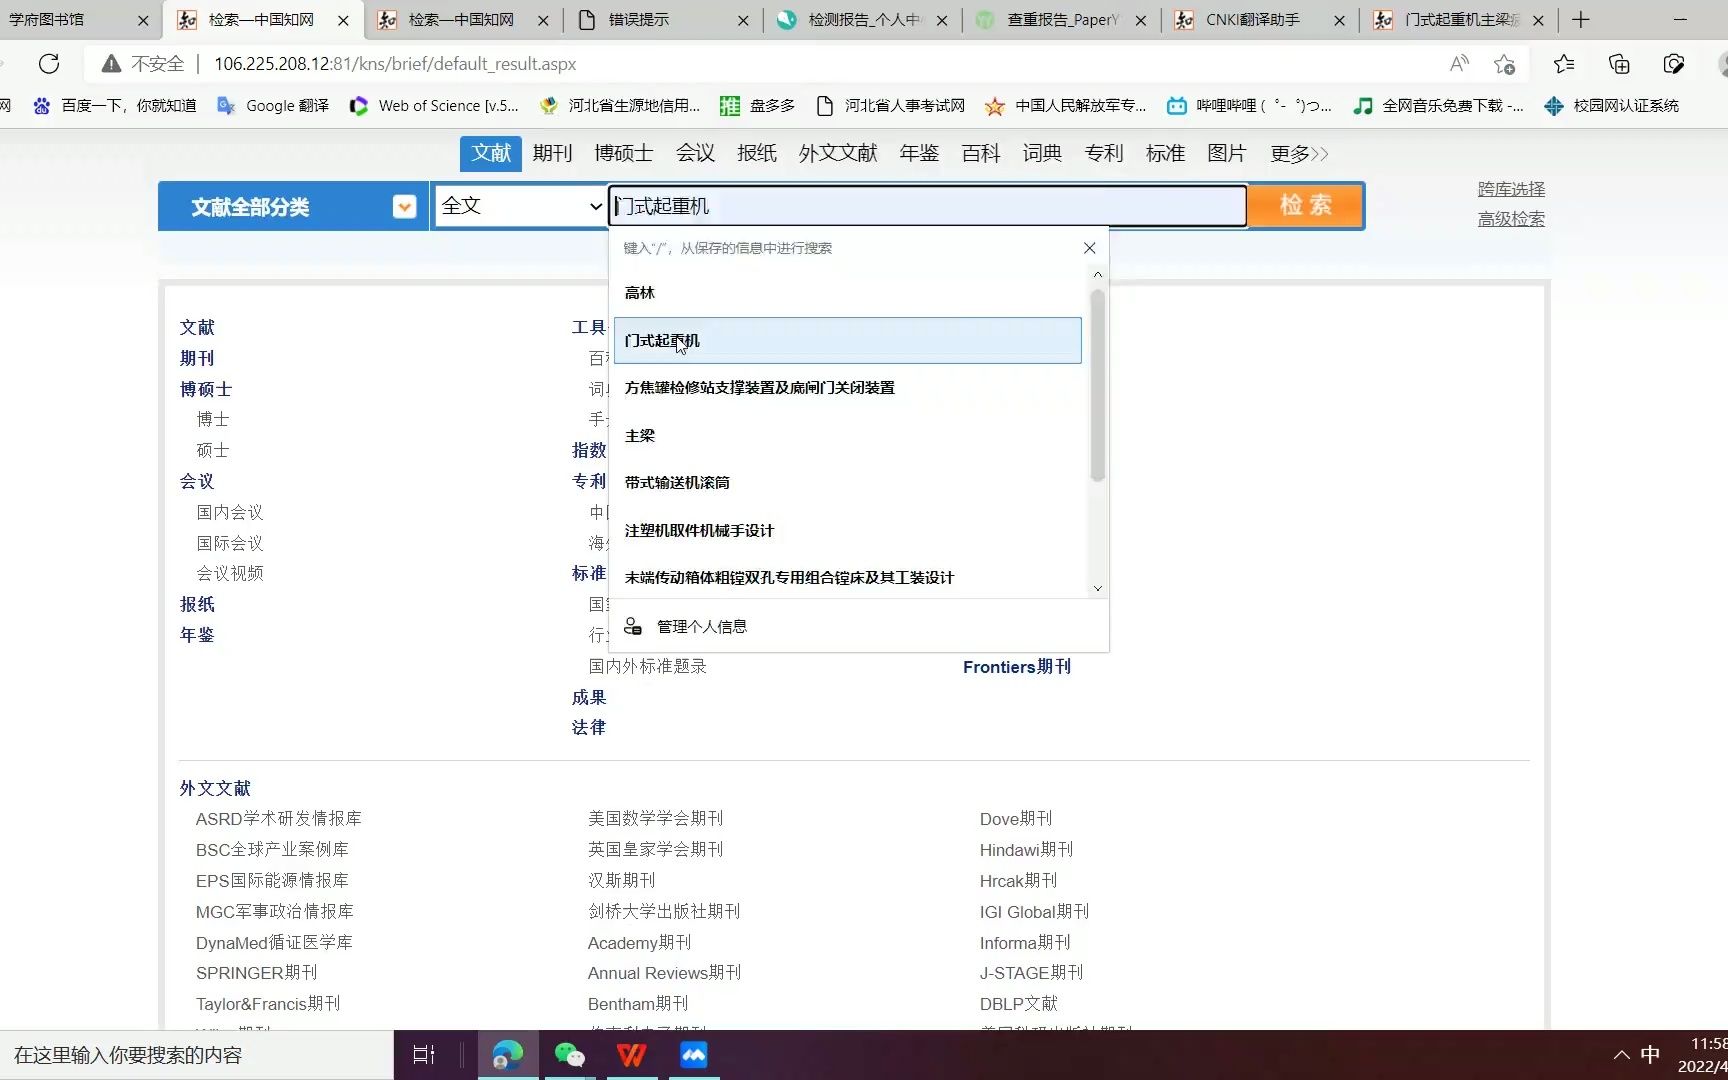Switch to the 期刊 tab

(x=553, y=153)
